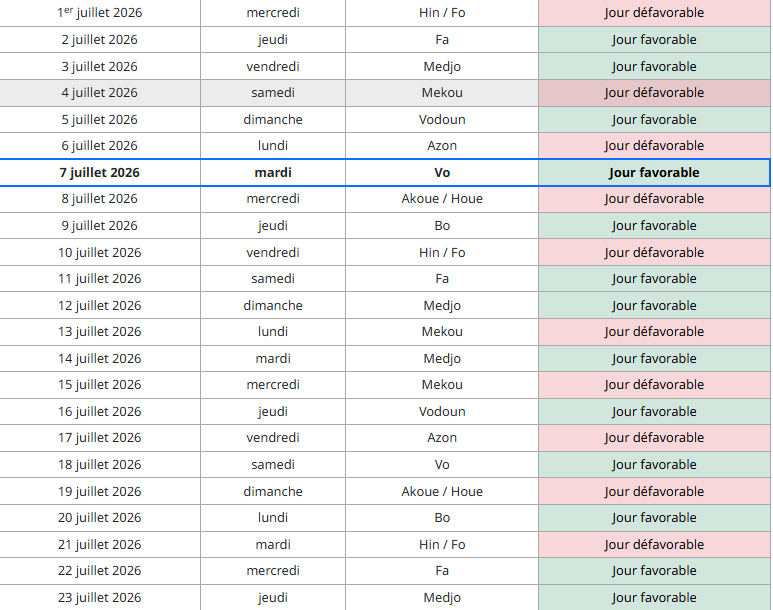This screenshot has width=773, height=610.
Task: Click 'samedi' in the 11 juillet row
Action: click(x=273, y=279)
